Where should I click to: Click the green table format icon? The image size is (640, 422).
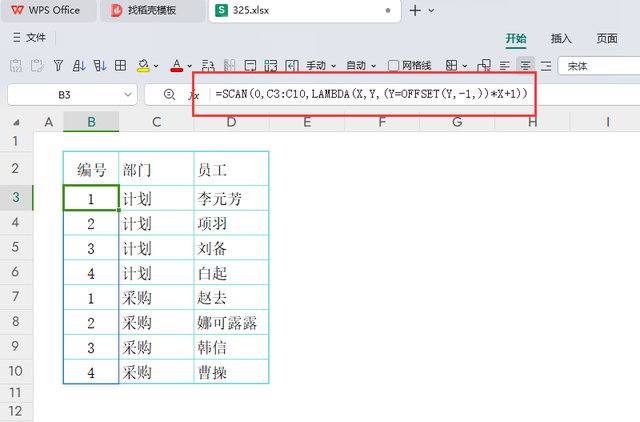(271, 65)
